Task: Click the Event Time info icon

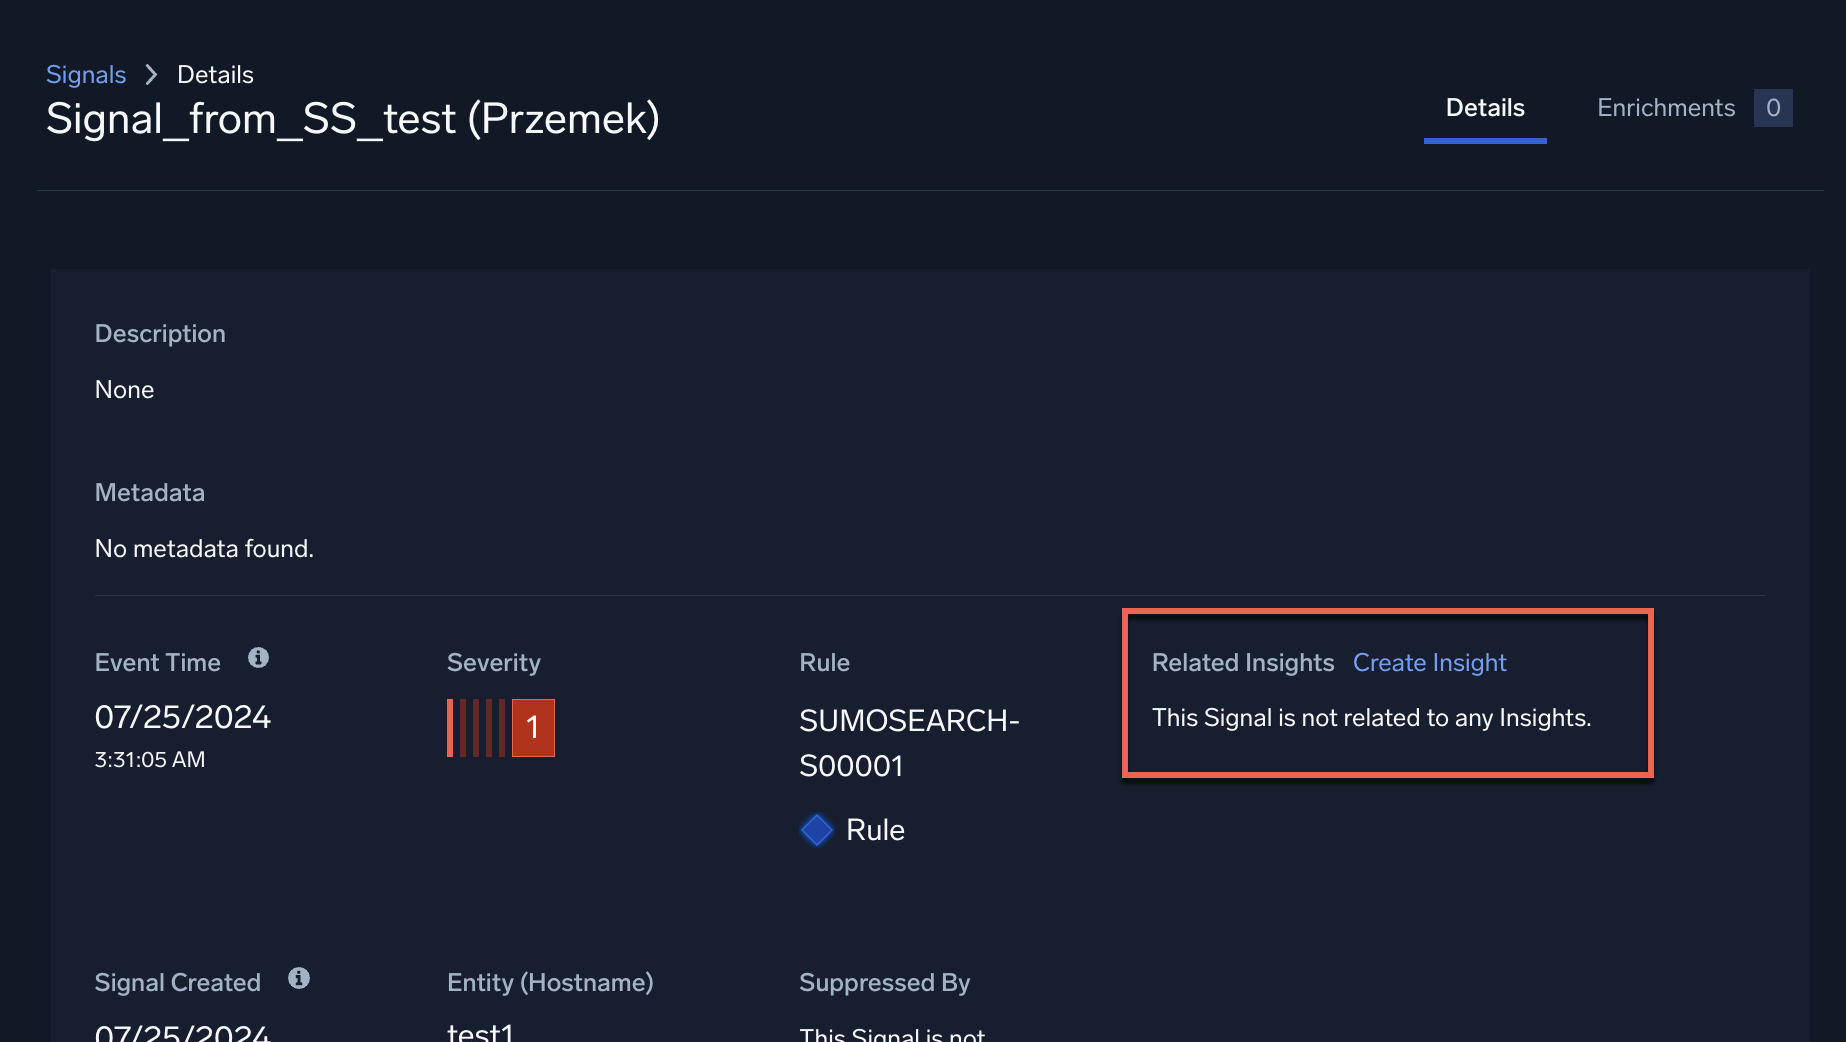Action: (x=258, y=658)
